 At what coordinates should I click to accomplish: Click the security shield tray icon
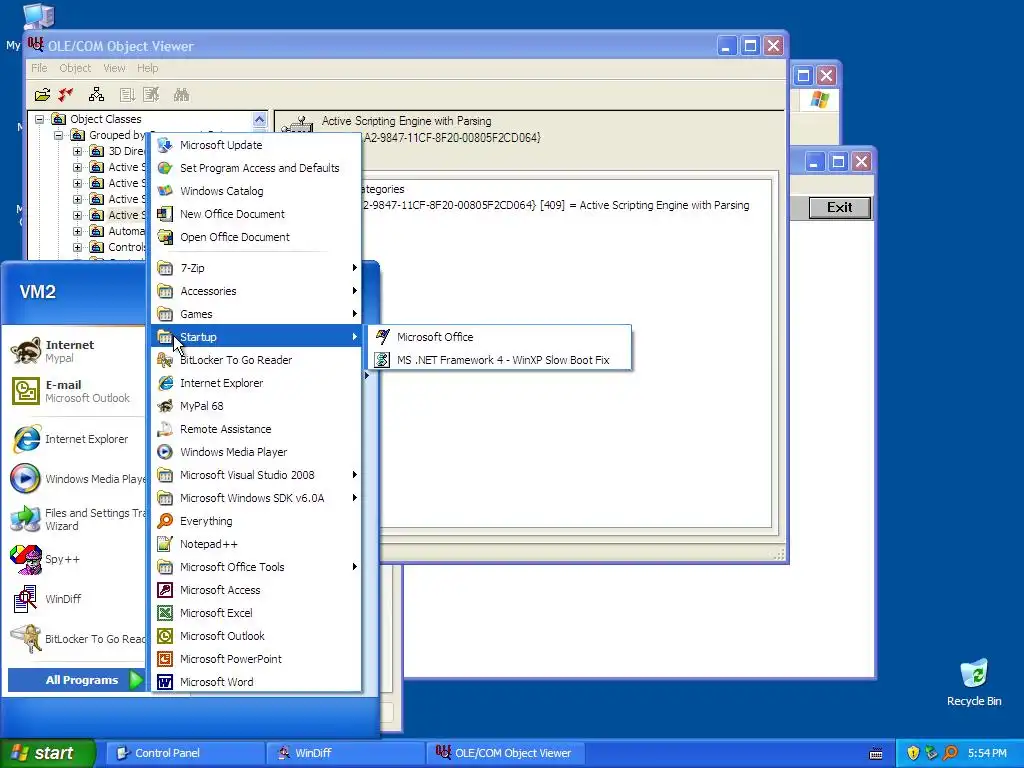pyautogui.click(x=913, y=753)
